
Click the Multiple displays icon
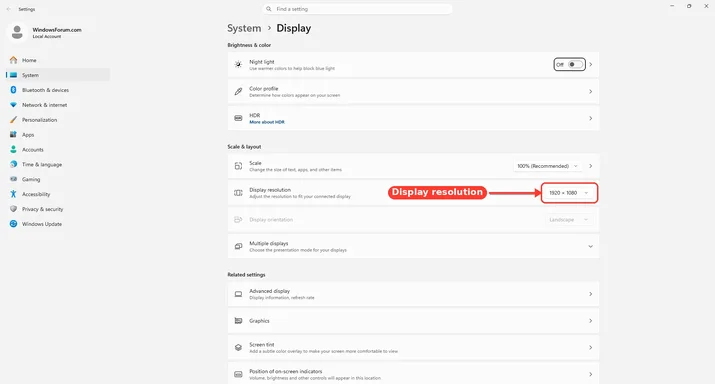[x=238, y=246]
